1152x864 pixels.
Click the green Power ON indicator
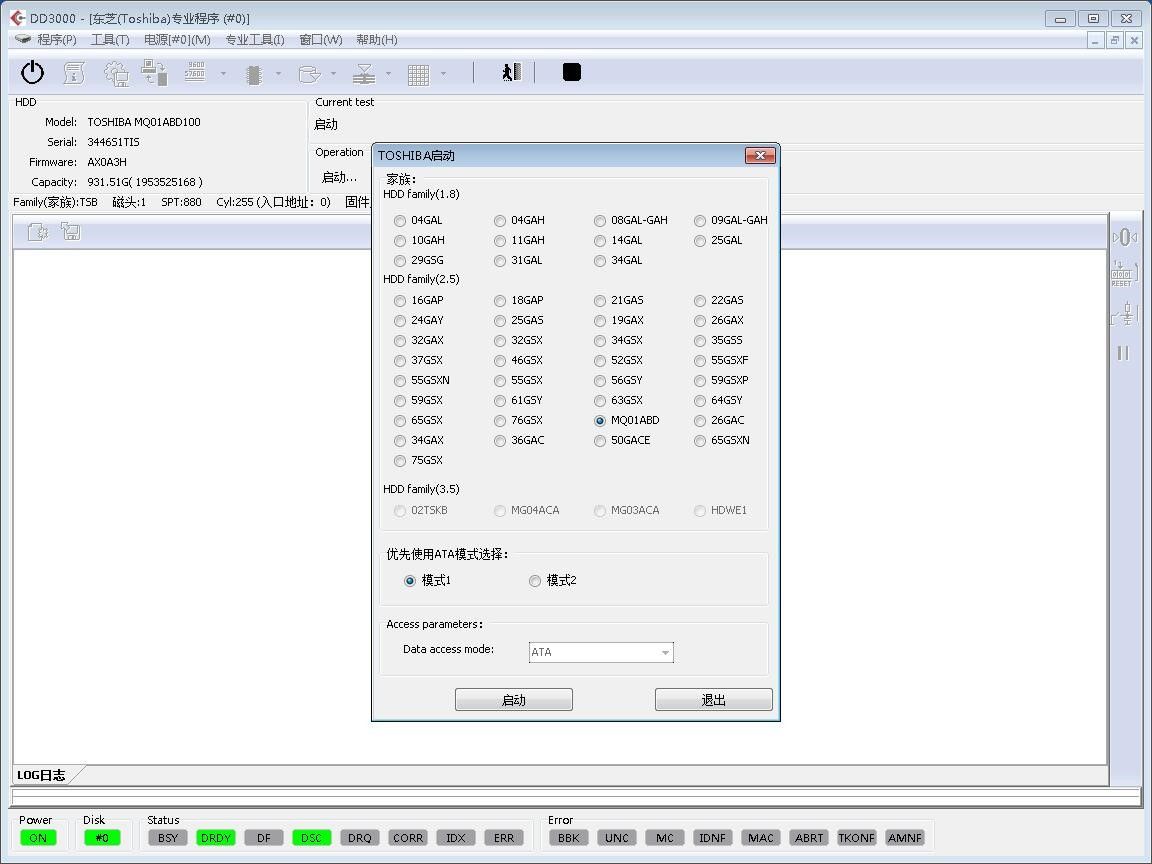37,838
